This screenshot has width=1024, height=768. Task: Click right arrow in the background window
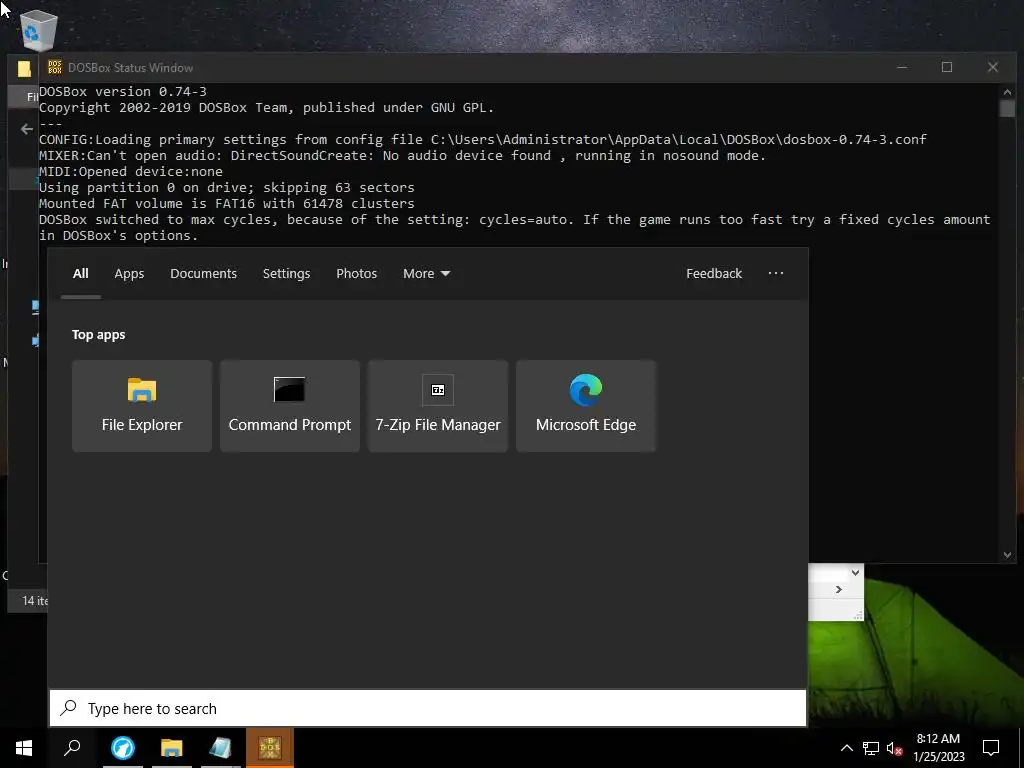(x=839, y=590)
